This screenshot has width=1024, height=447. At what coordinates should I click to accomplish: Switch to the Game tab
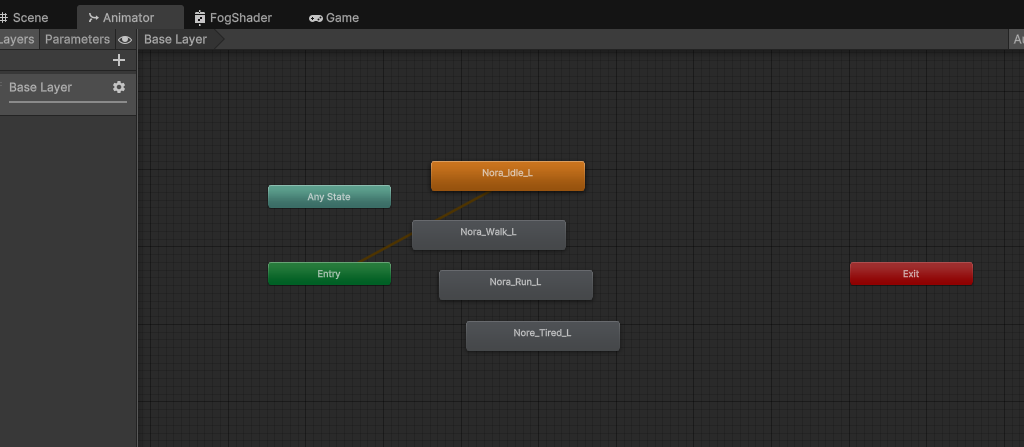[x=334, y=18]
